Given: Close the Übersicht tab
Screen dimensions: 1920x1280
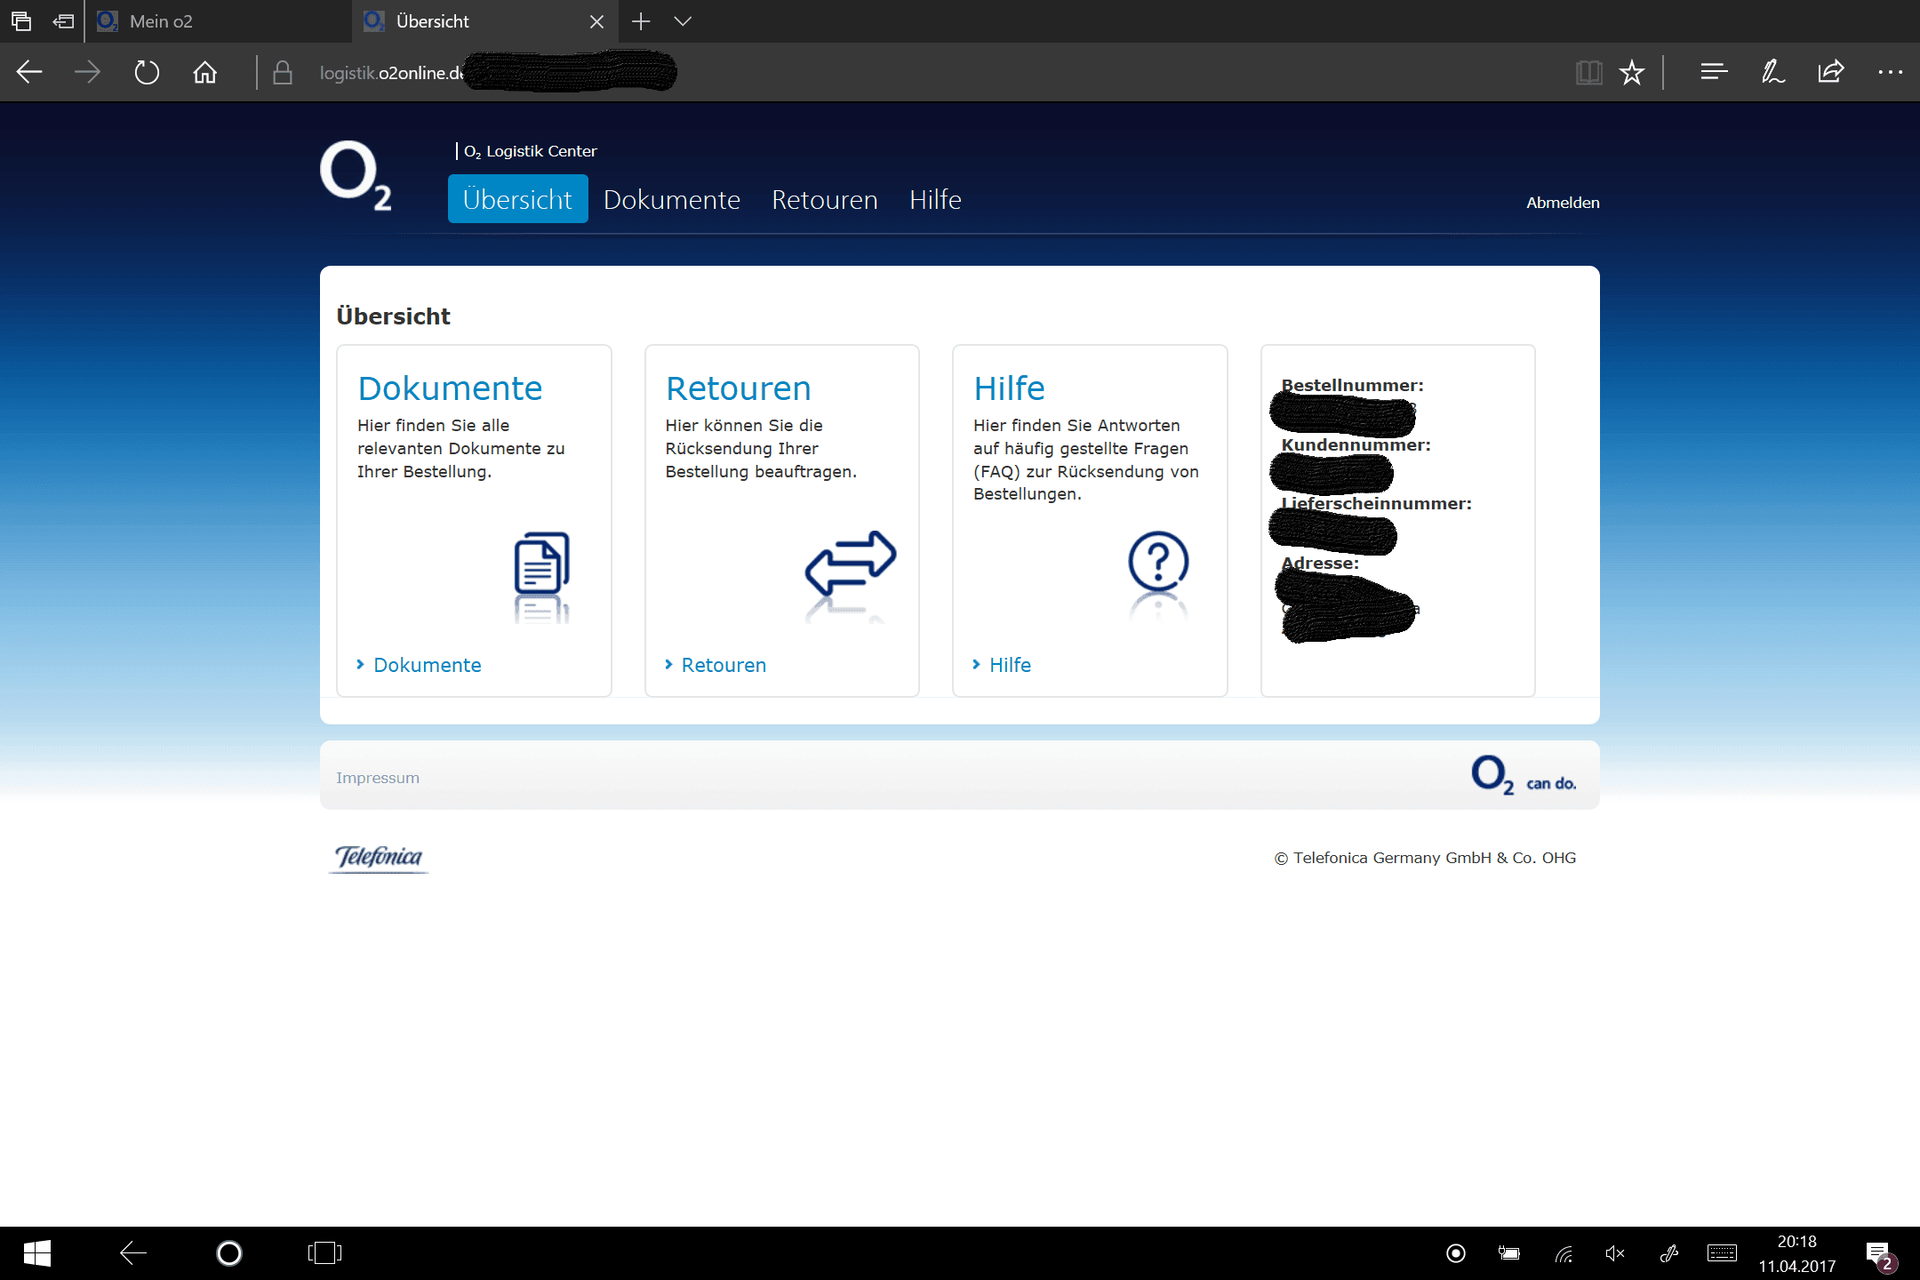Looking at the screenshot, I should click(x=597, y=21).
